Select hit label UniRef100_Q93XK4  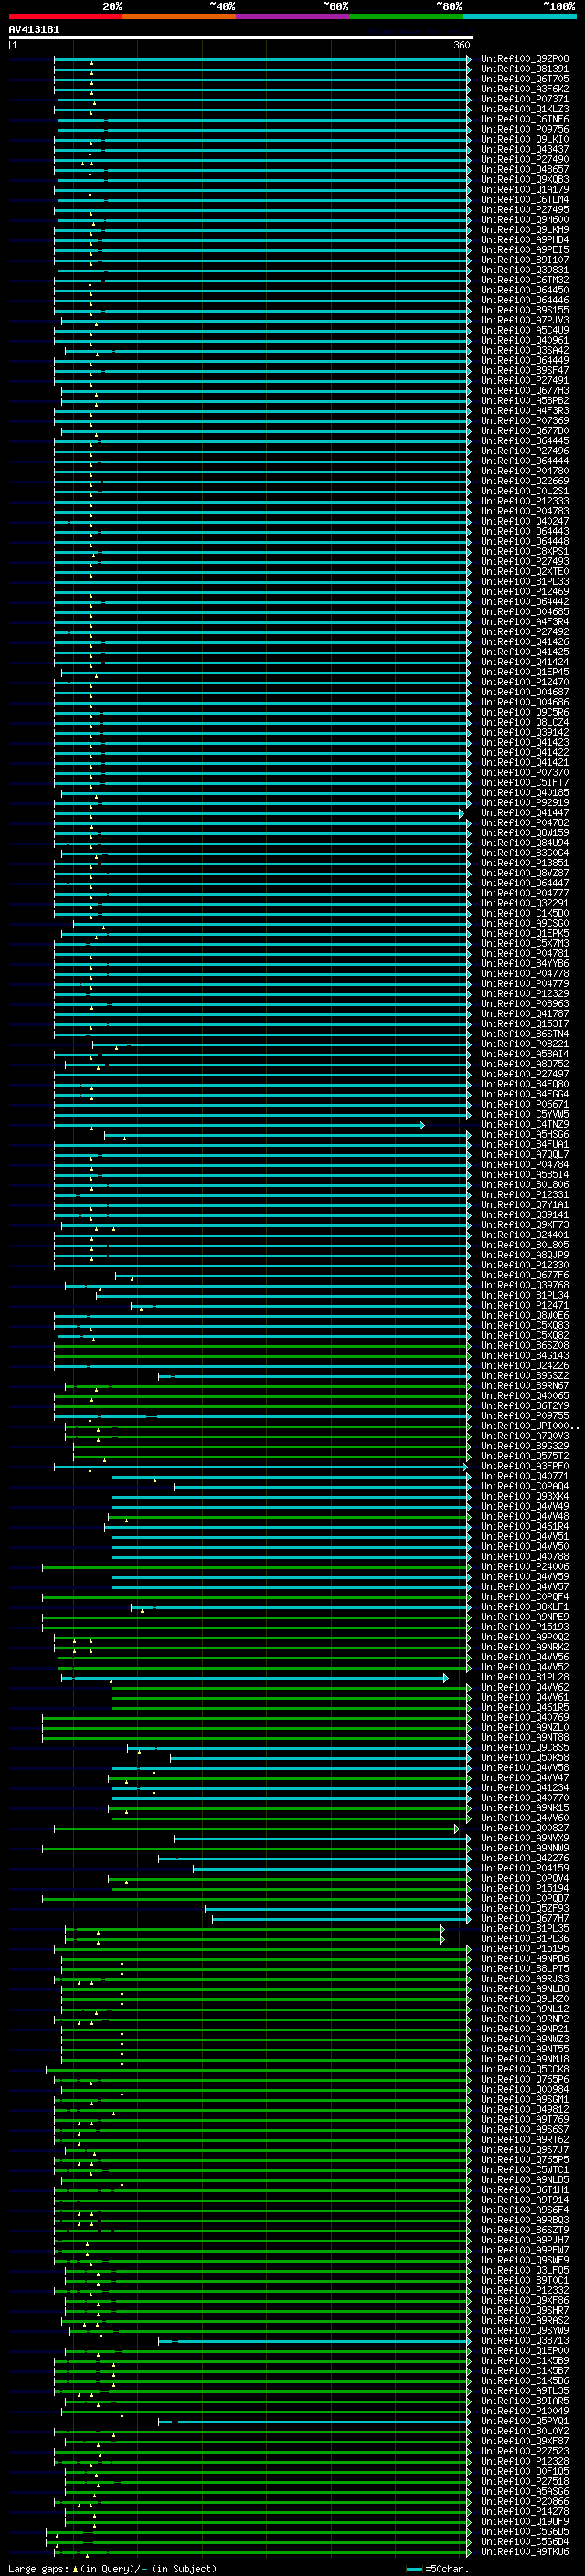pyautogui.click(x=525, y=1496)
